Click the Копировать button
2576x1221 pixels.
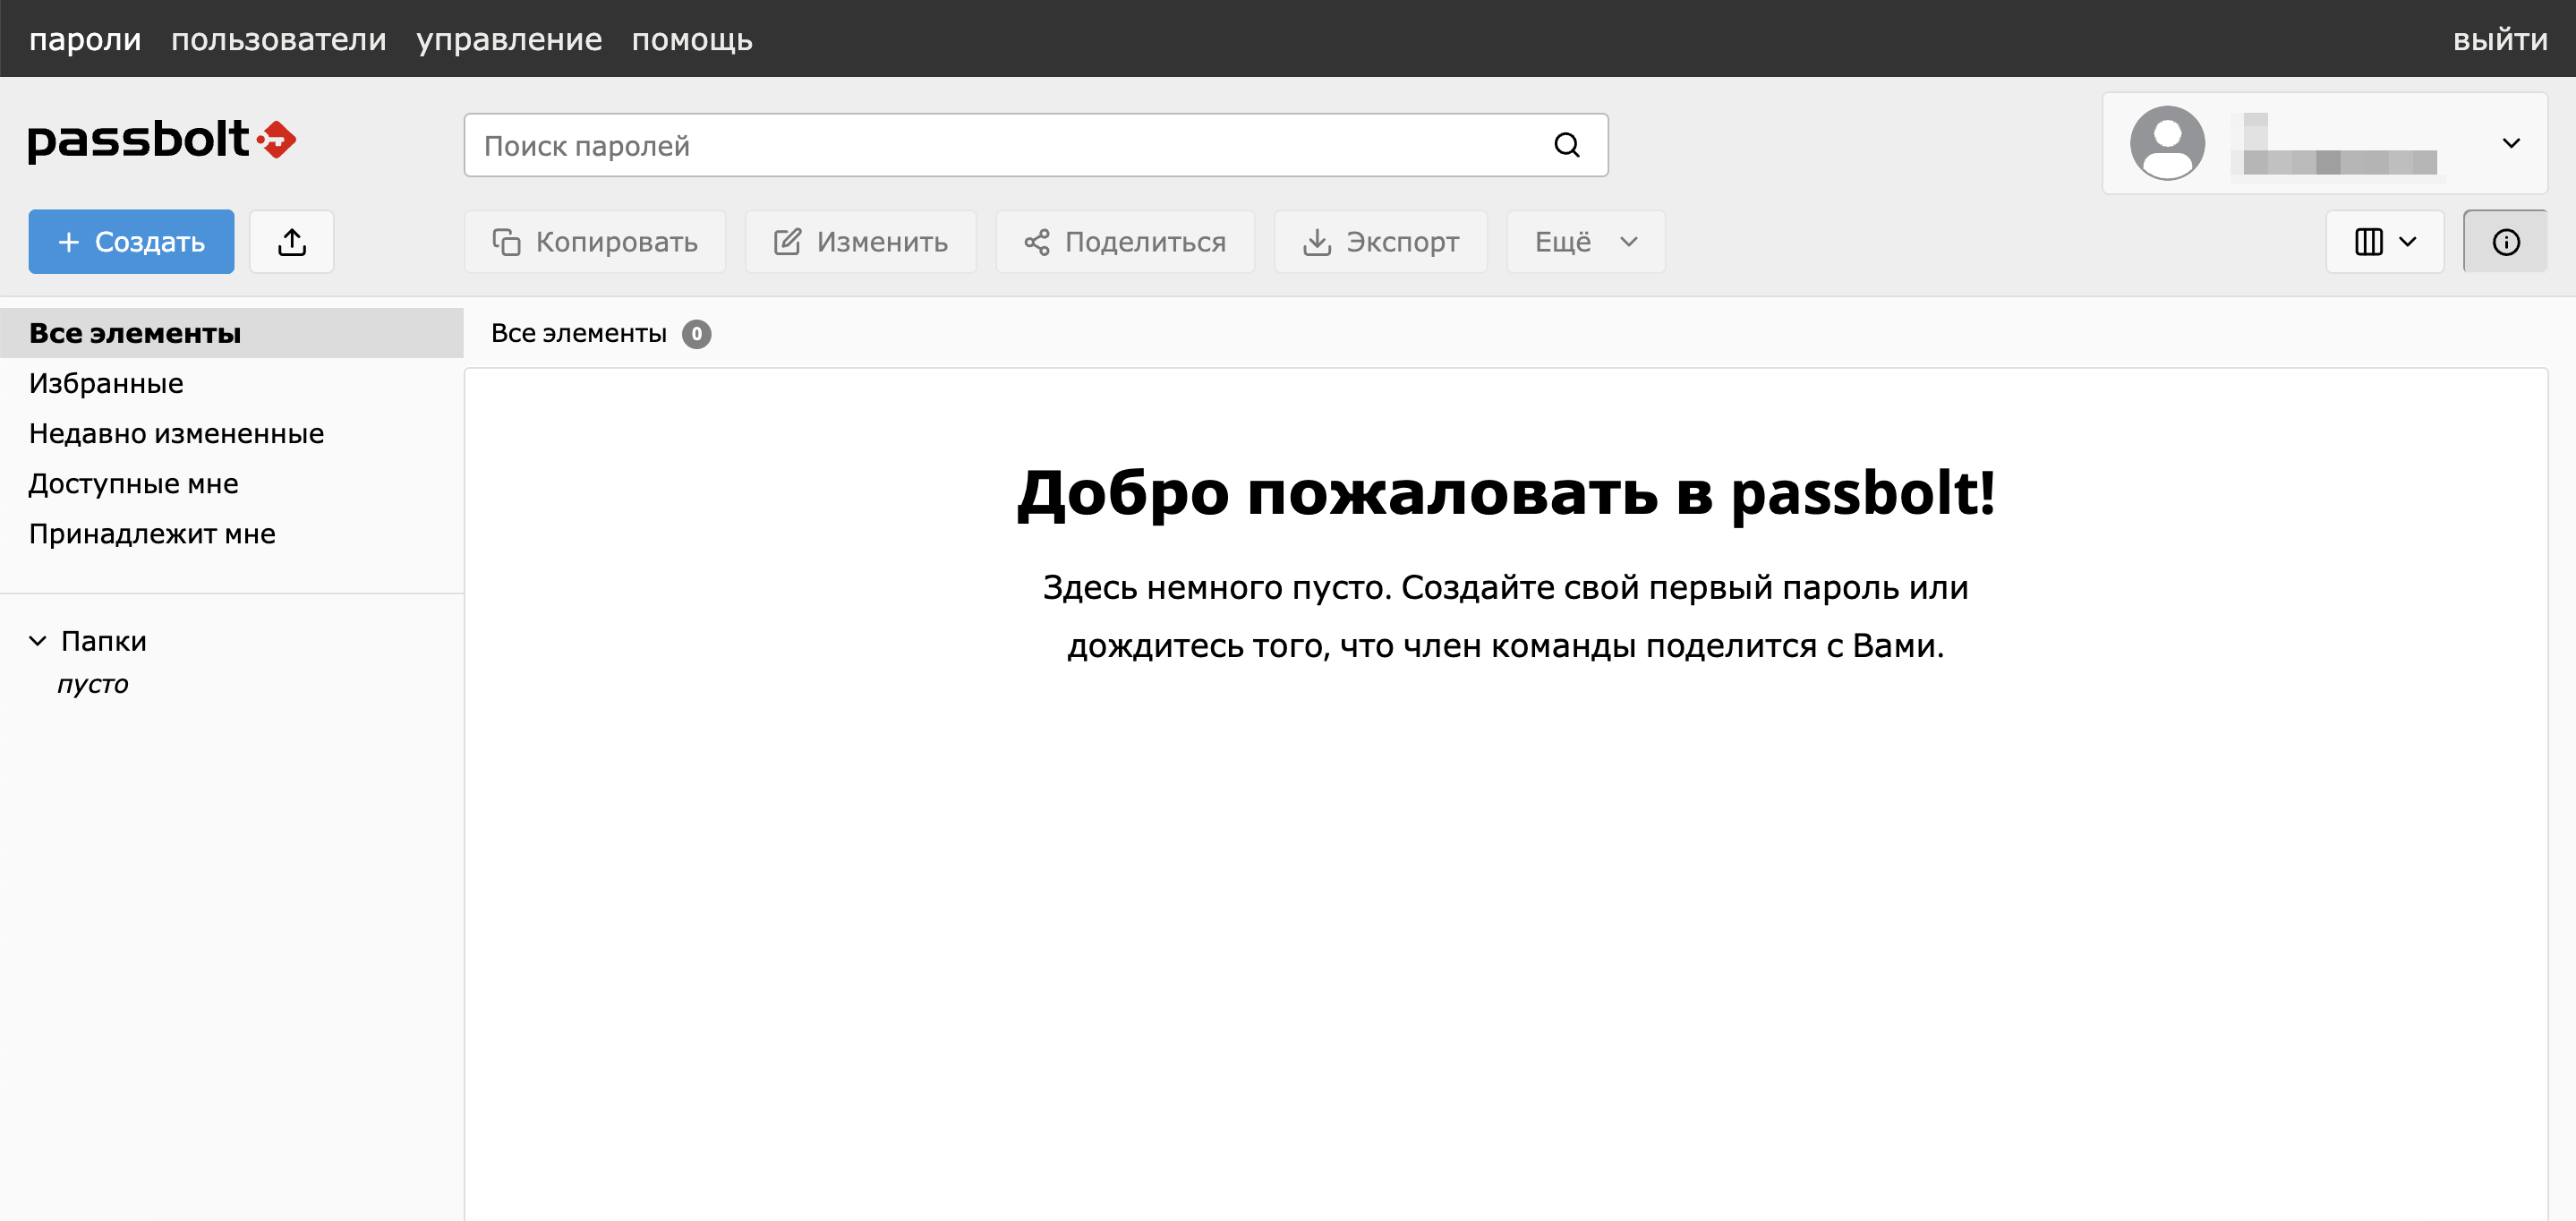click(x=595, y=241)
